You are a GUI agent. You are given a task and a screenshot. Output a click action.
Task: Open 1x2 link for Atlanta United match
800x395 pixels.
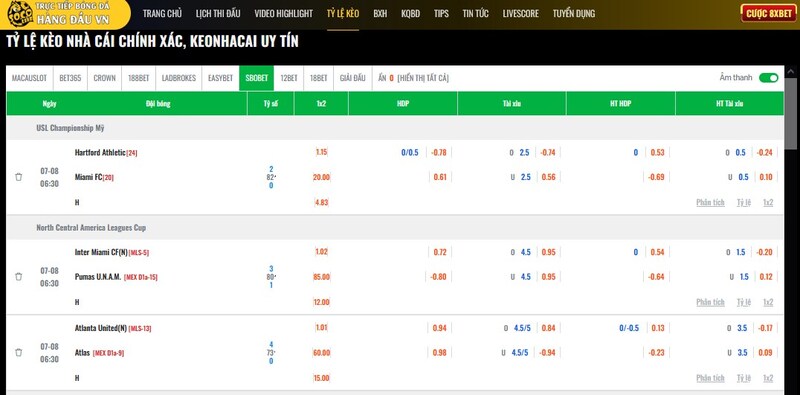click(768, 378)
